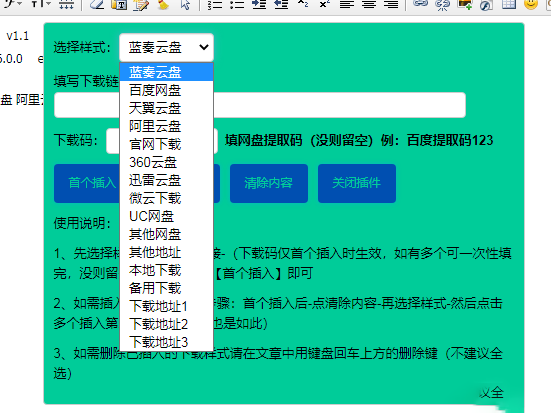Click the 清除内容 button
551x416 pixels.
(x=269, y=183)
